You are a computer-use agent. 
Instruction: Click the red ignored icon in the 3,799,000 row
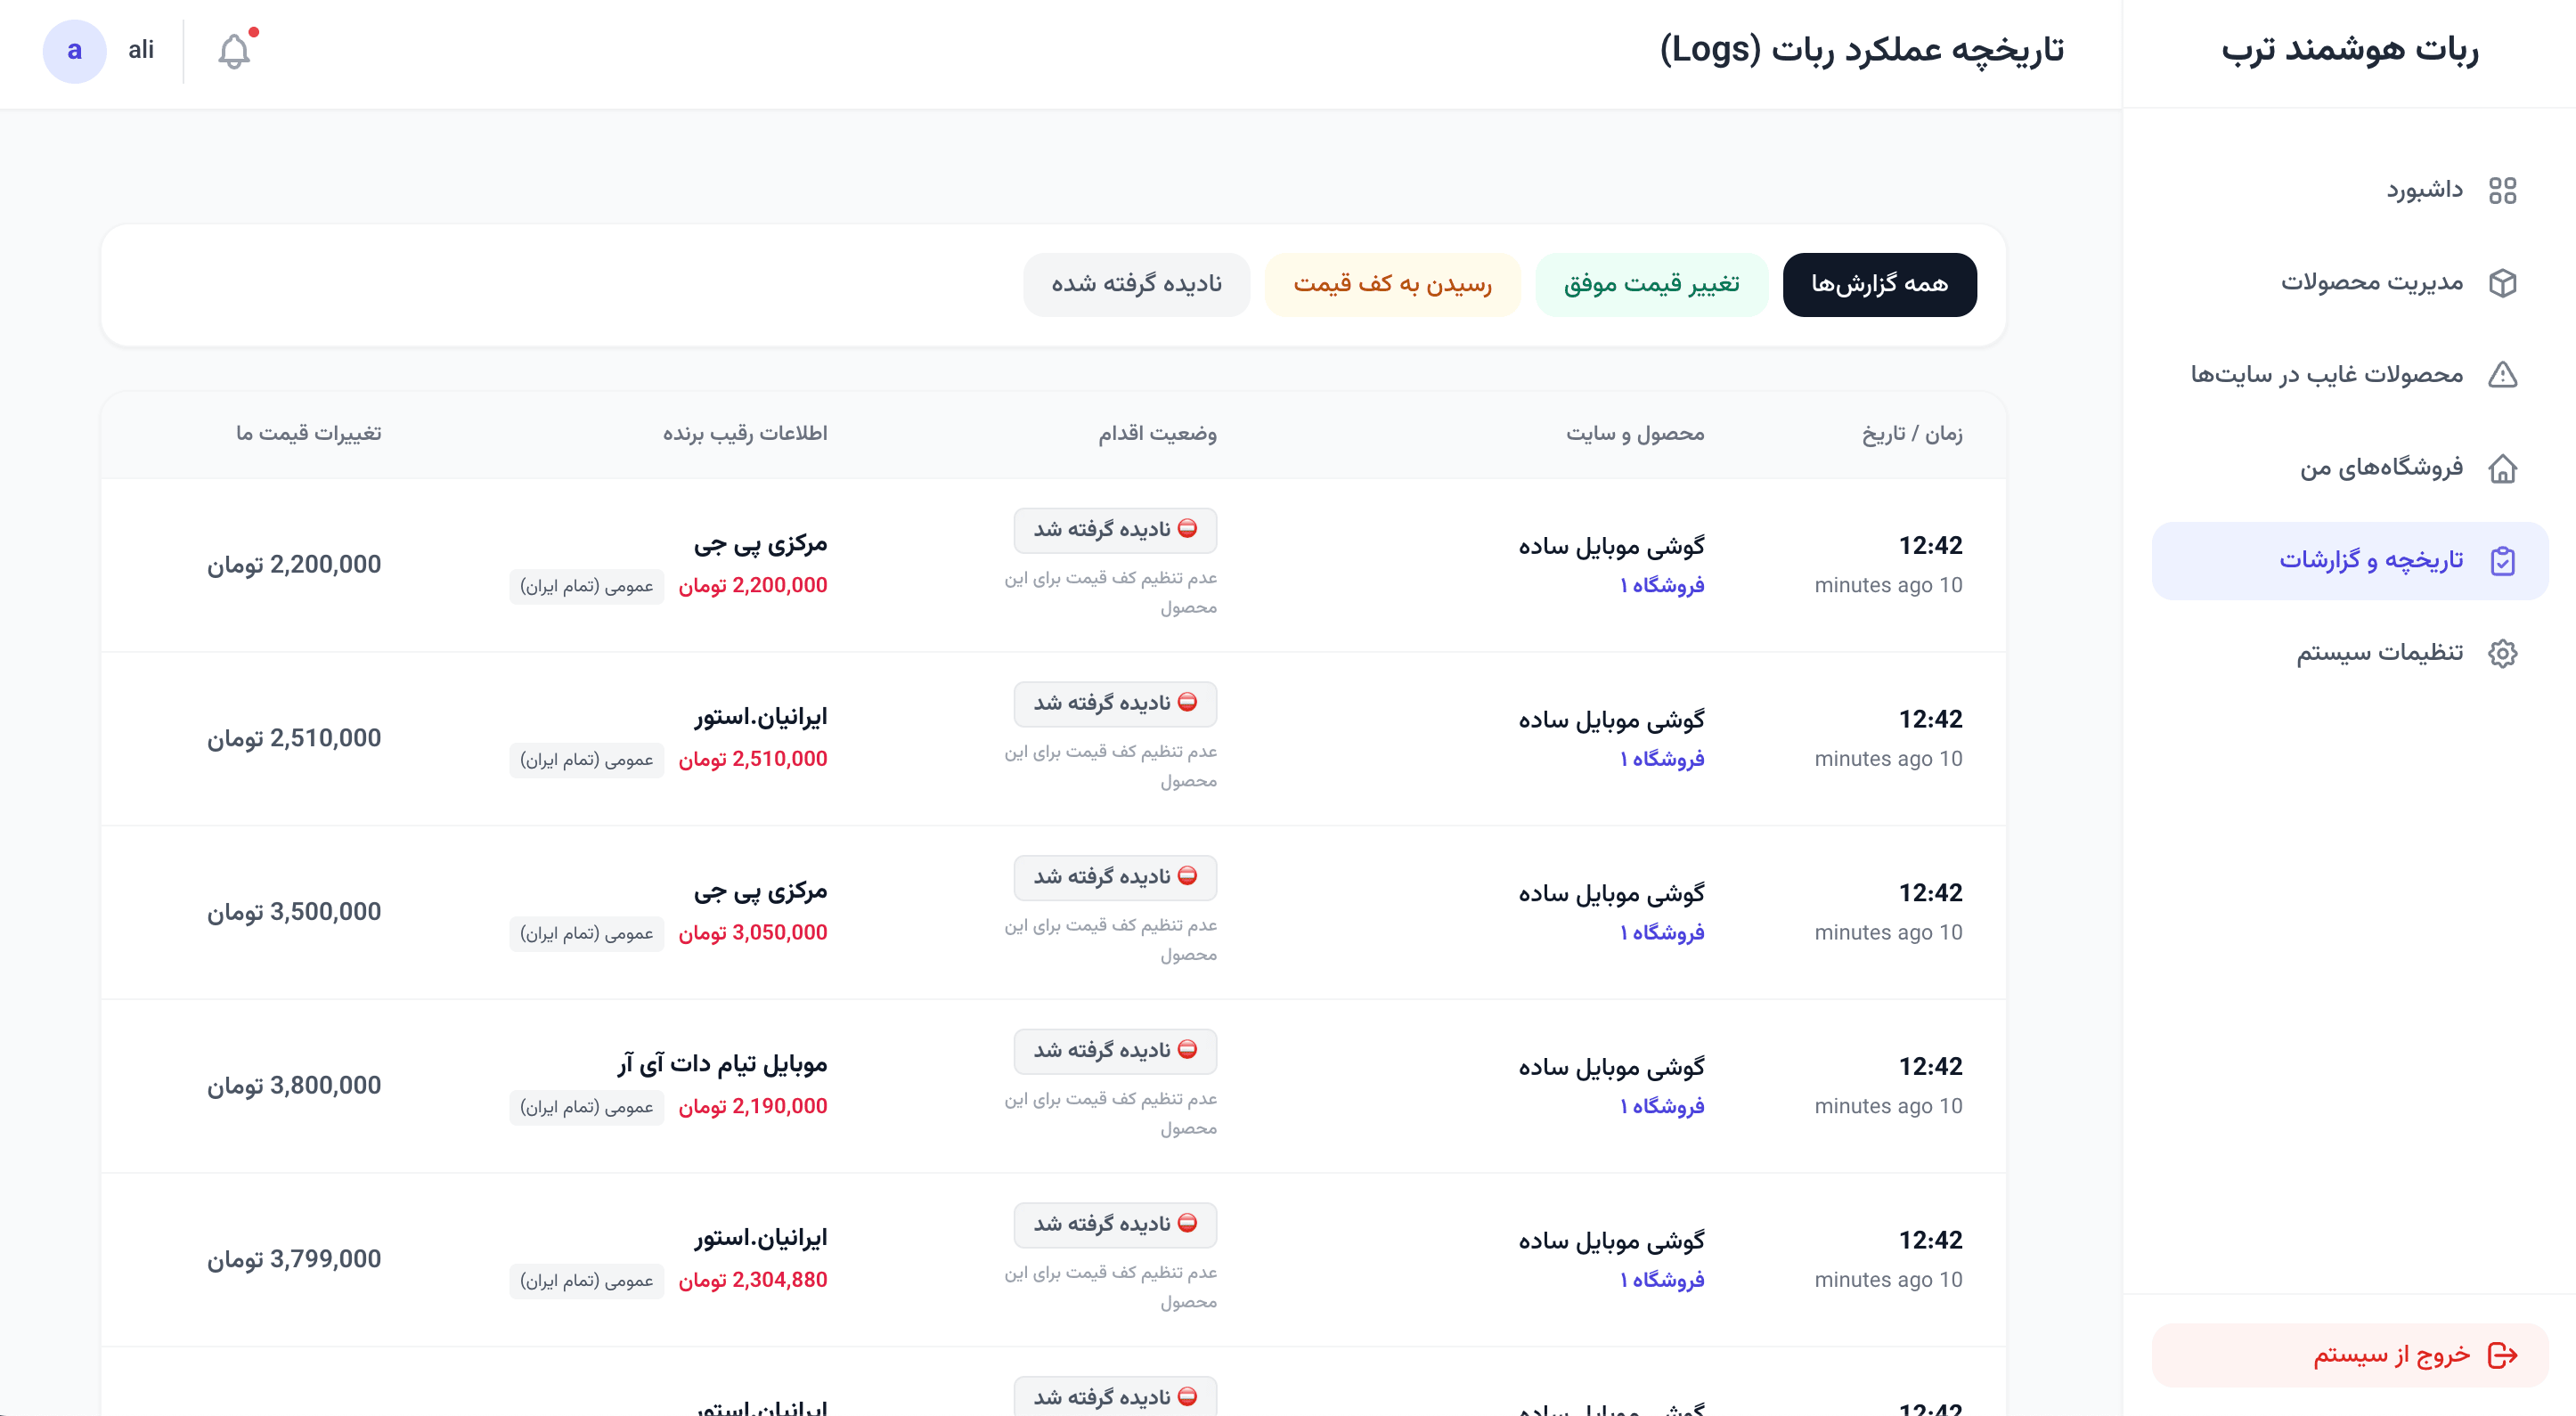click(1187, 1223)
